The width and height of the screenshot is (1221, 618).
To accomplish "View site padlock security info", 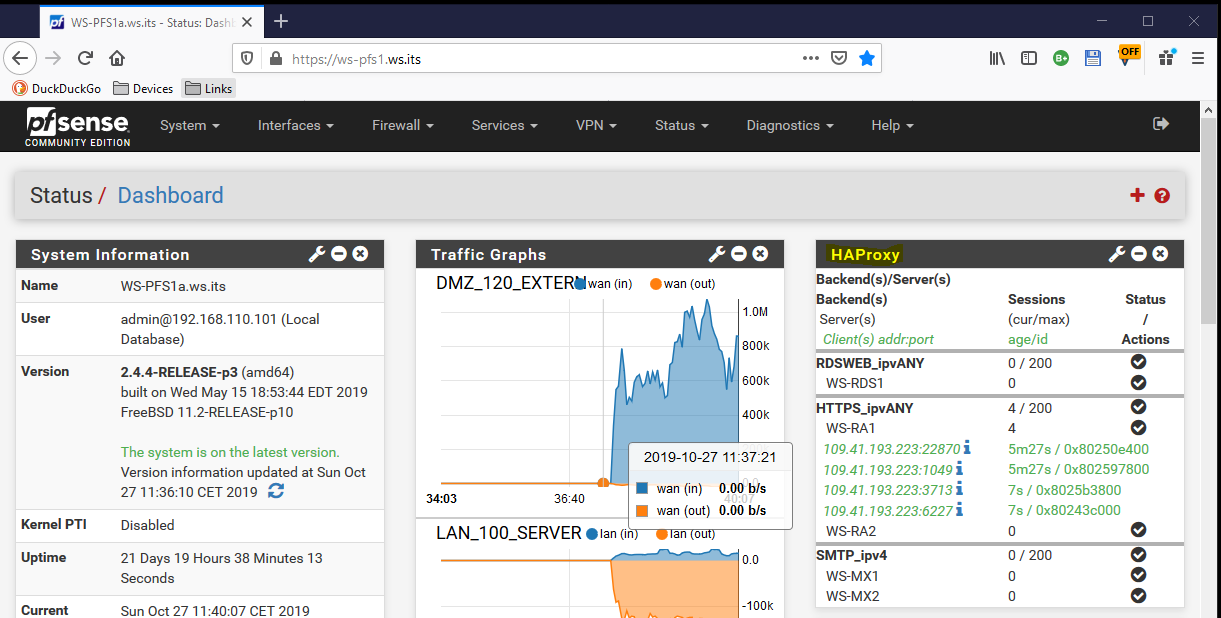I will [x=276, y=59].
